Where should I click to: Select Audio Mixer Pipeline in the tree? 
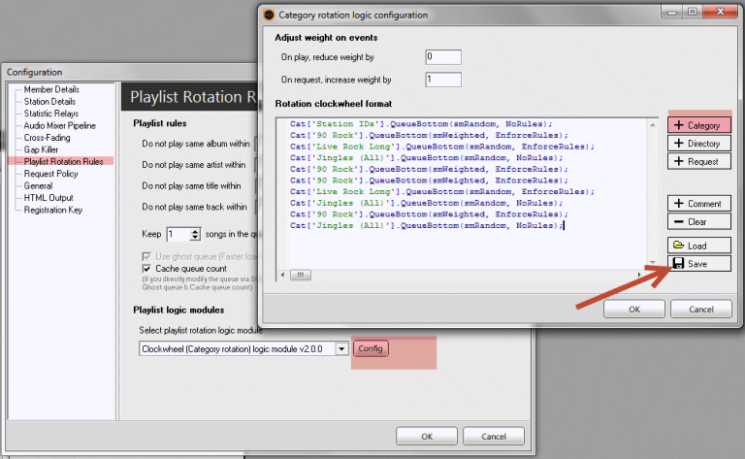59,125
